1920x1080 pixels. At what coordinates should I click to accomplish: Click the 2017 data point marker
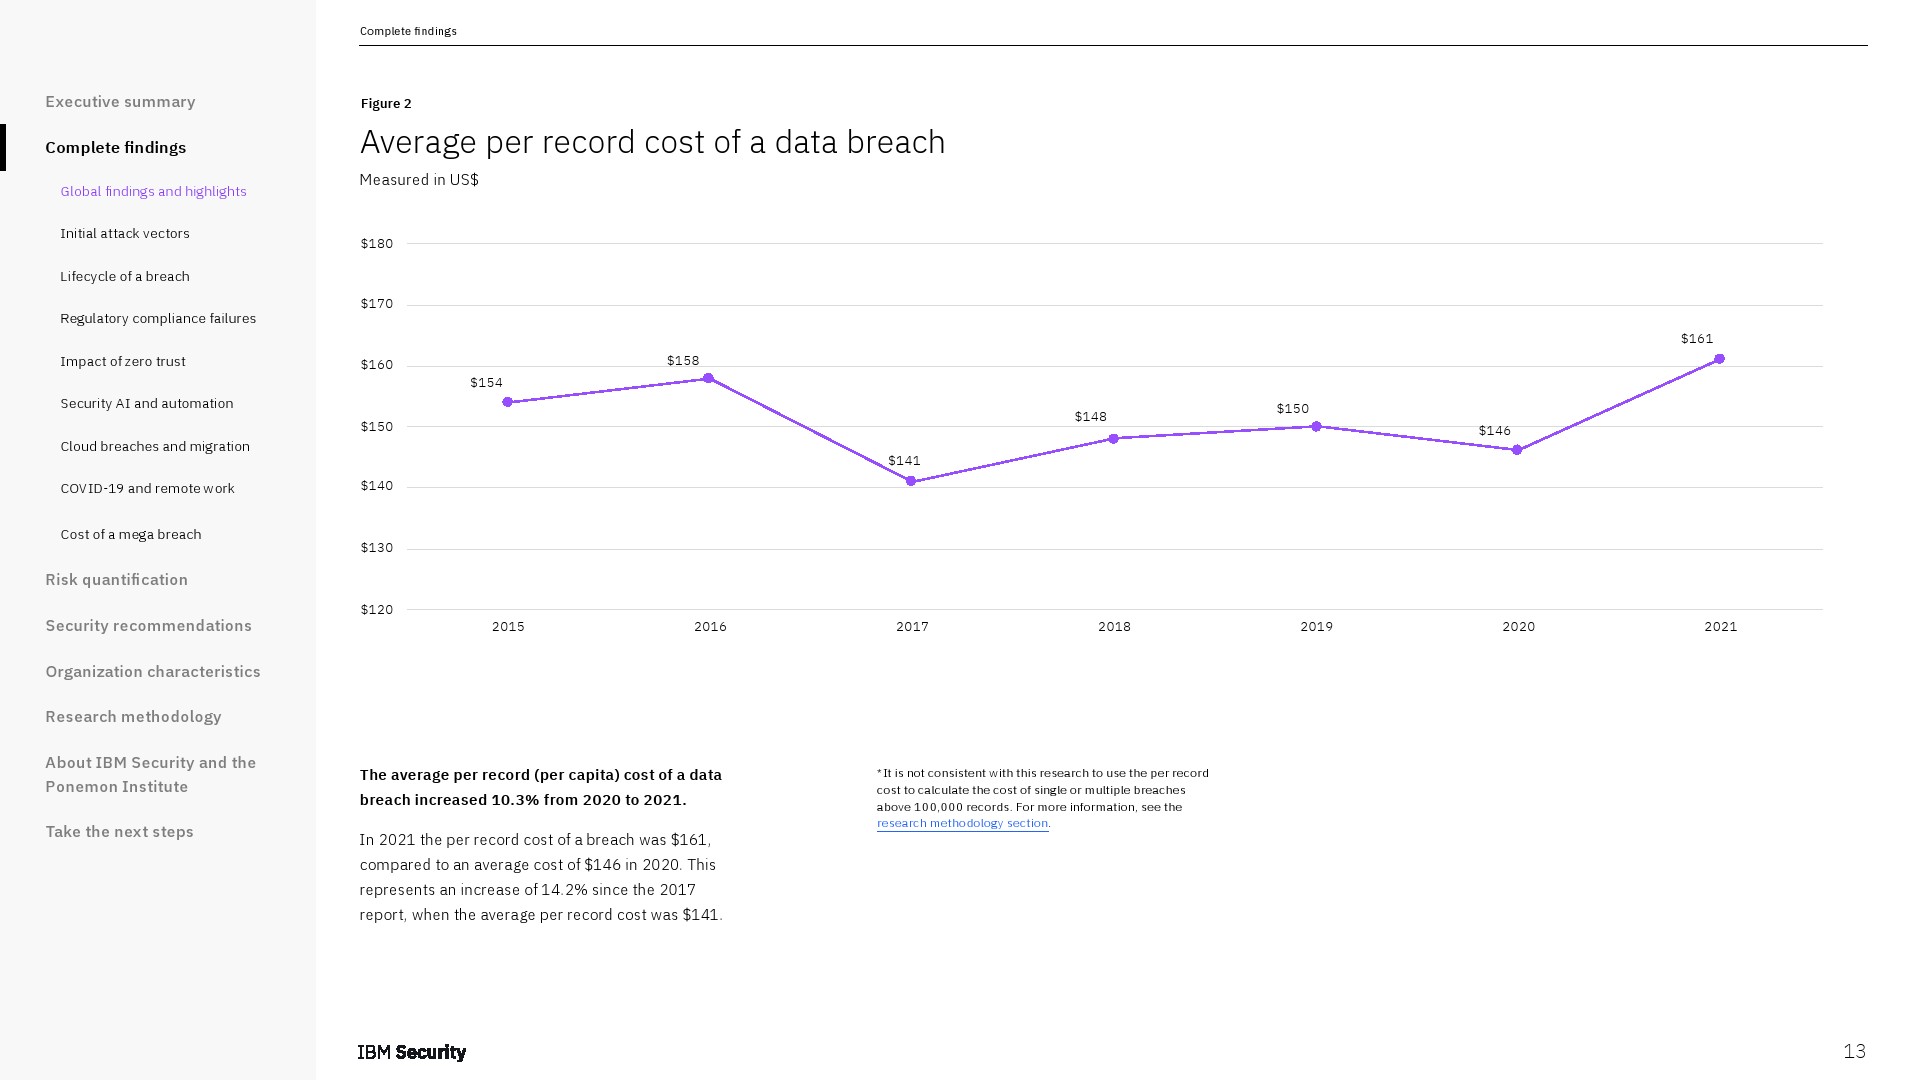tap(911, 481)
